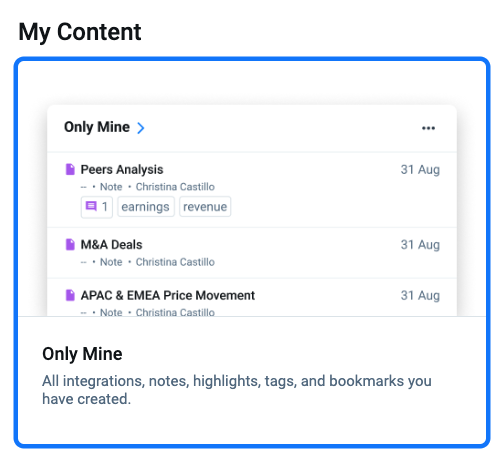
Task: Click the comment count badge showing 1
Action: coord(97,207)
